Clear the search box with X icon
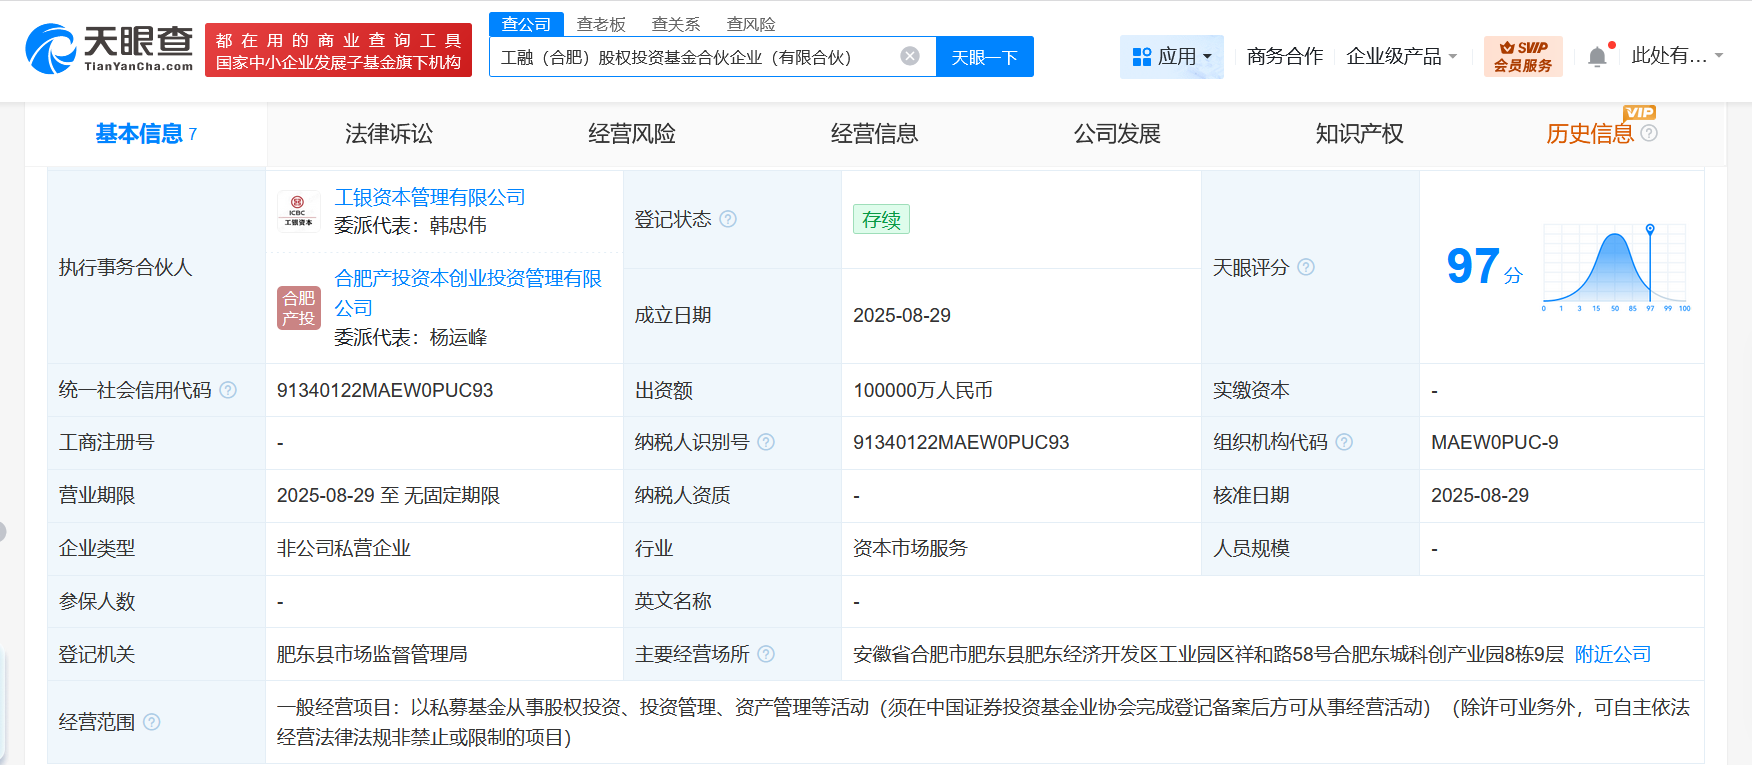Image resolution: width=1752 pixels, height=765 pixels. (909, 56)
